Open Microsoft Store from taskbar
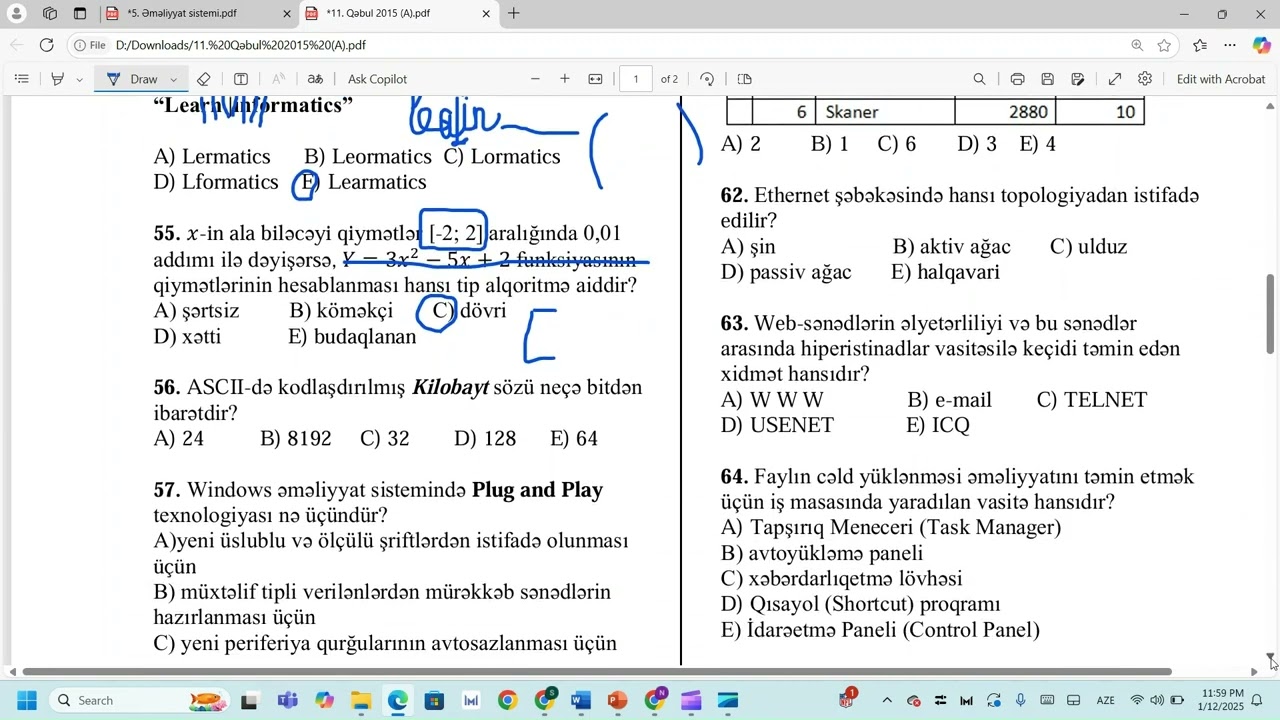 [434, 700]
